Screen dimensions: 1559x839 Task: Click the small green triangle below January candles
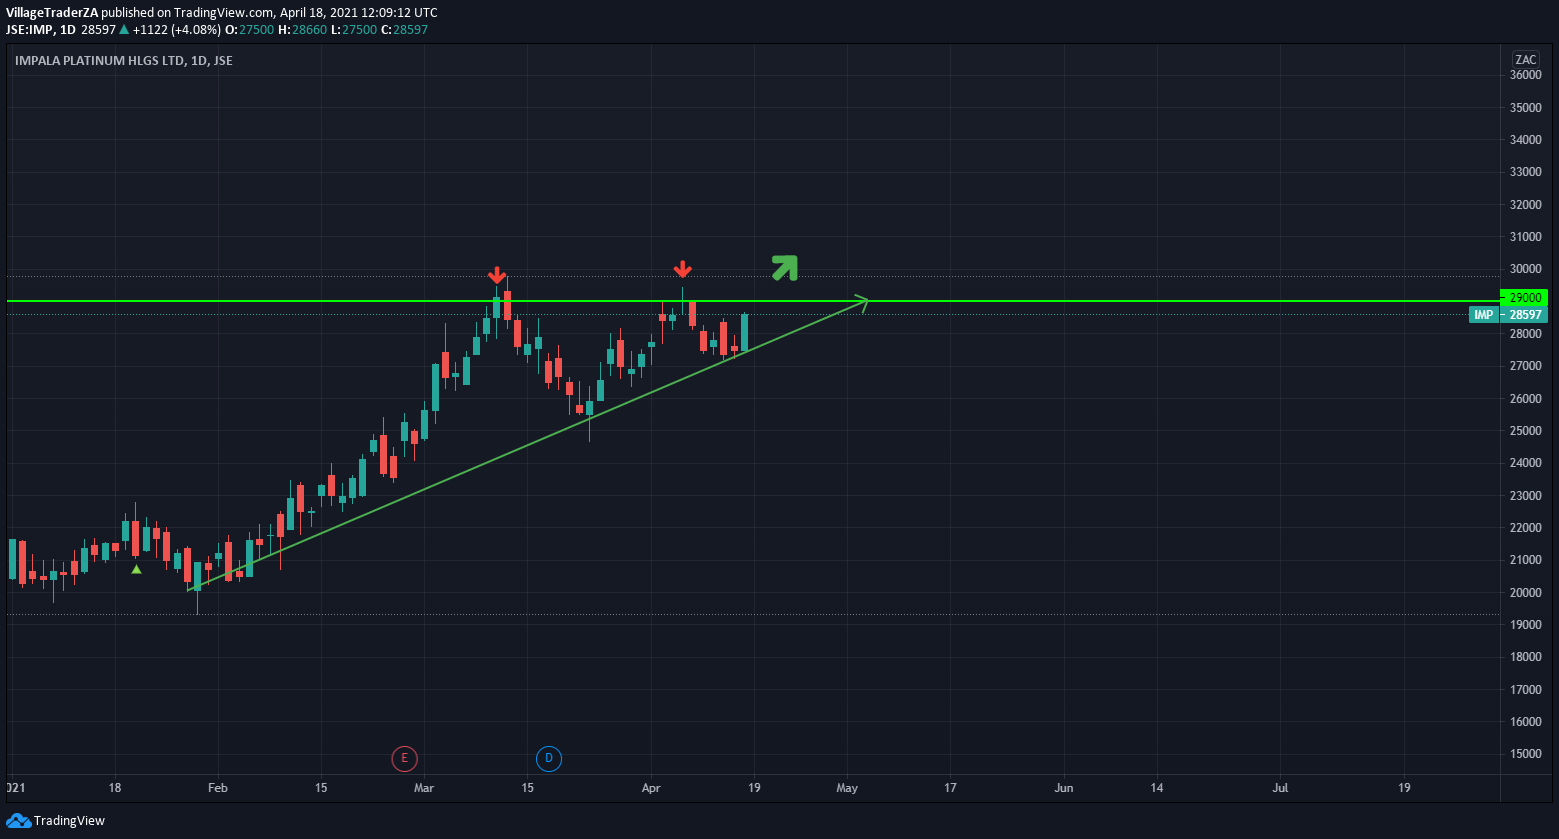(137, 569)
